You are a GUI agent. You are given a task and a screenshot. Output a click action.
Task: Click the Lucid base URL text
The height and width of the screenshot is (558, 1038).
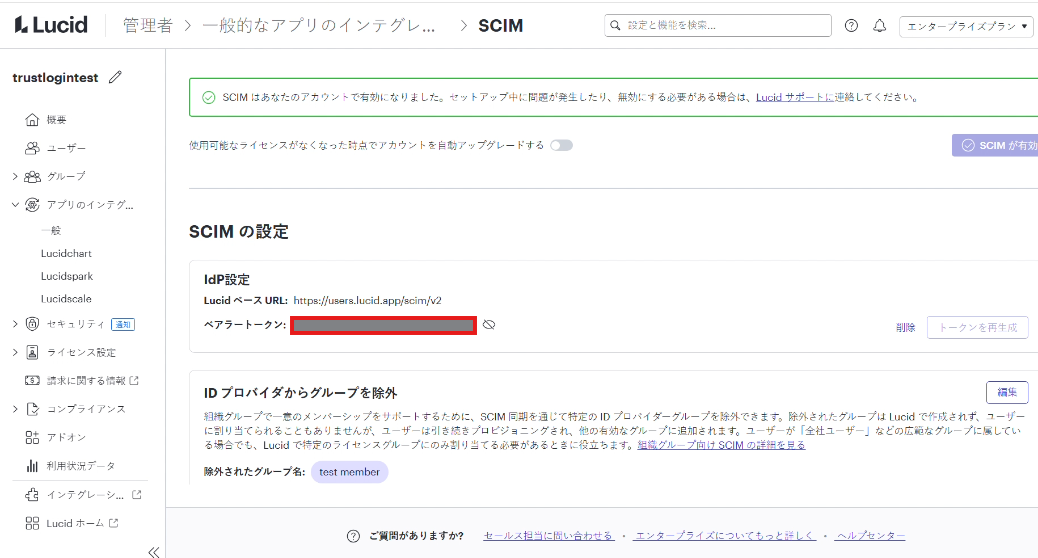367,301
